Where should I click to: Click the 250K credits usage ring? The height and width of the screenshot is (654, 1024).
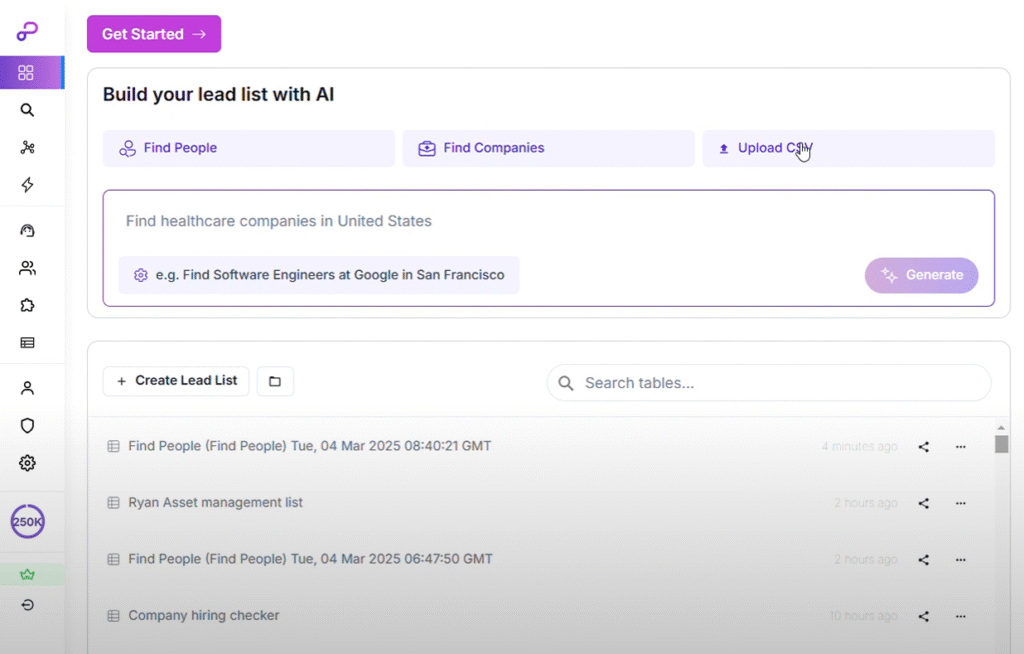(27, 521)
